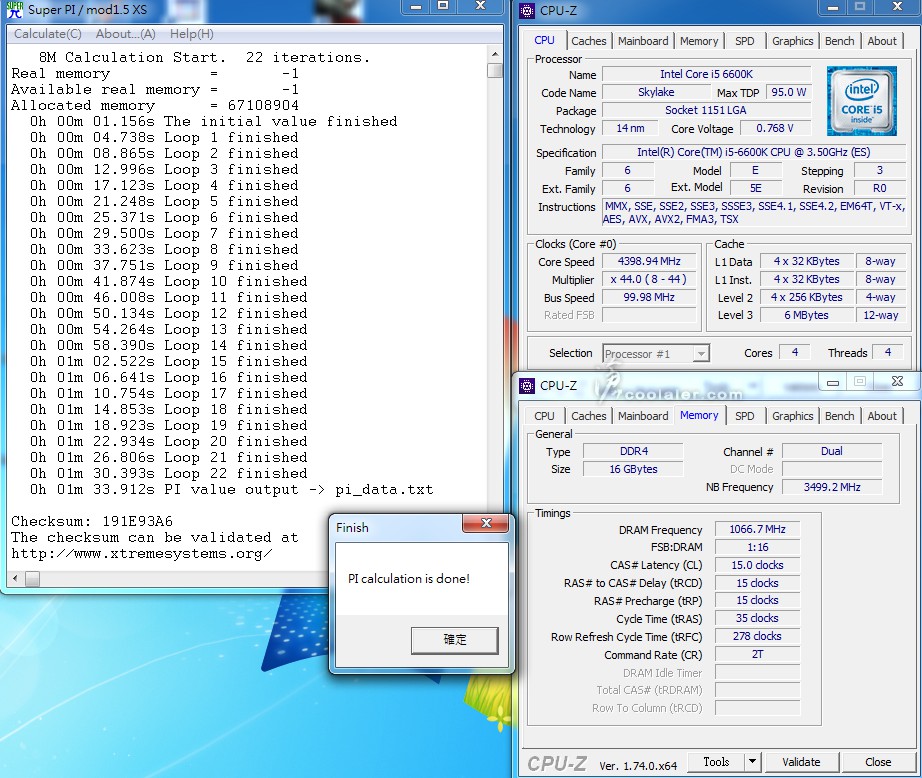Open the Help(H) menu in Super PI
Screen dimensions: 922x778
click(192, 34)
